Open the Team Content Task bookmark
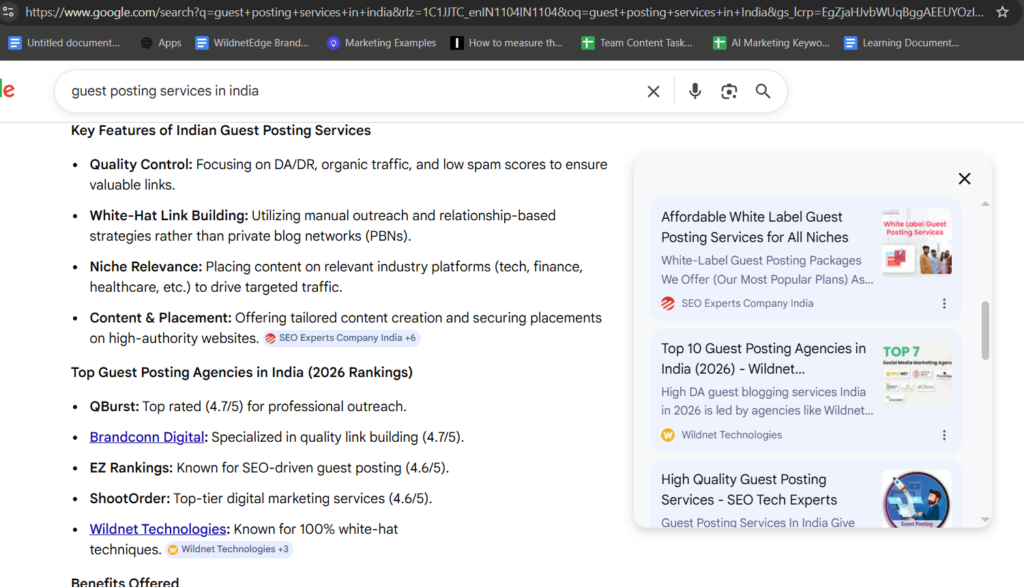 637,43
